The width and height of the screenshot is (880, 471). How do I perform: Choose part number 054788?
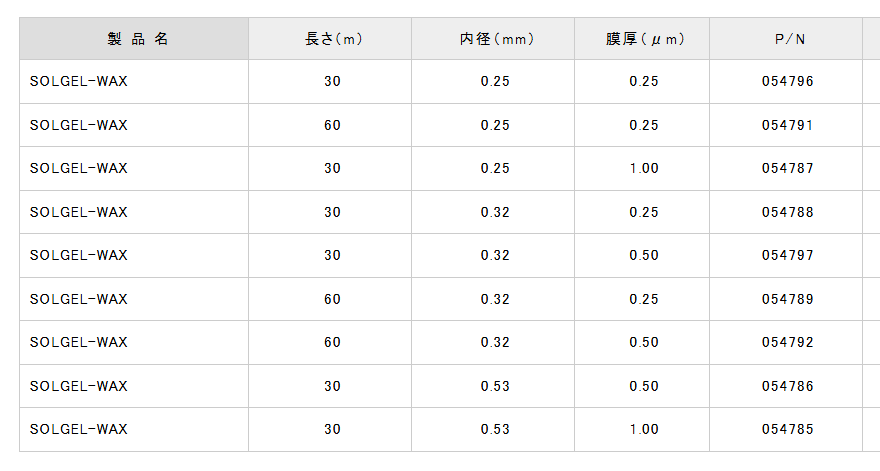coord(788,212)
